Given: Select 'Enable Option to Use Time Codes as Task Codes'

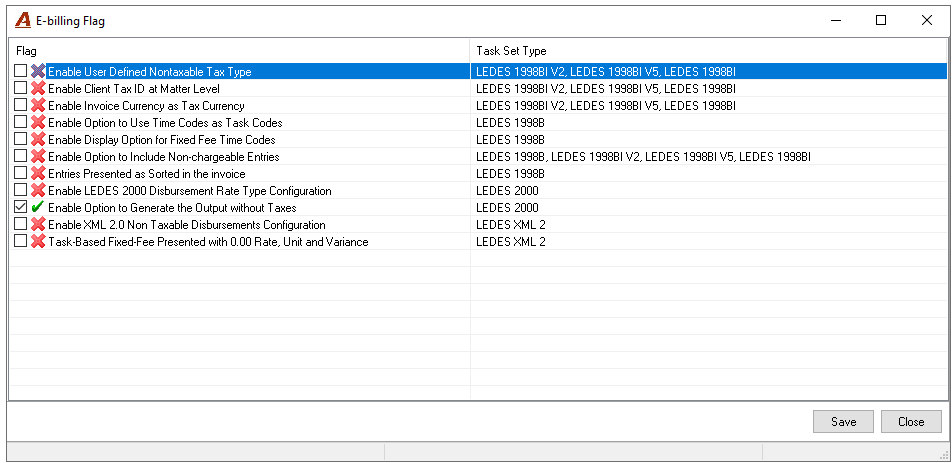Looking at the screenshot, I should coord(165,123).
